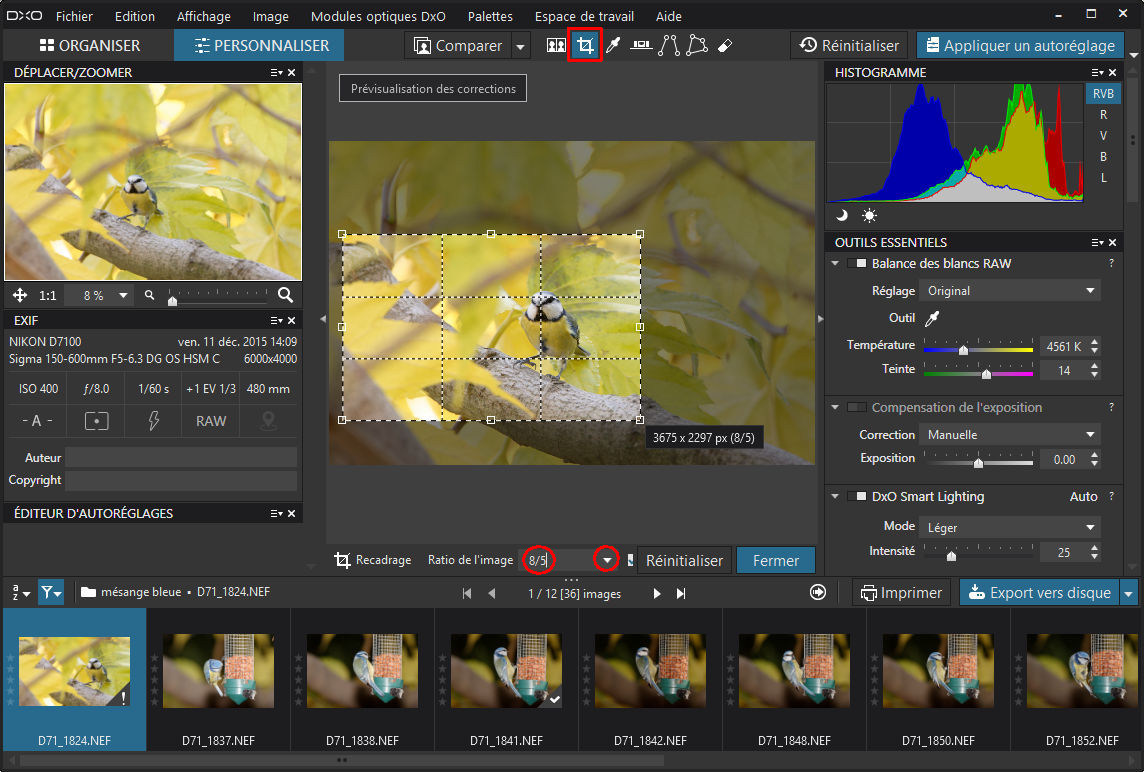Close the Déplacer/Zoomer palette
The height and width of the screenshot is (772, 1144).
[x=292, y=72]
